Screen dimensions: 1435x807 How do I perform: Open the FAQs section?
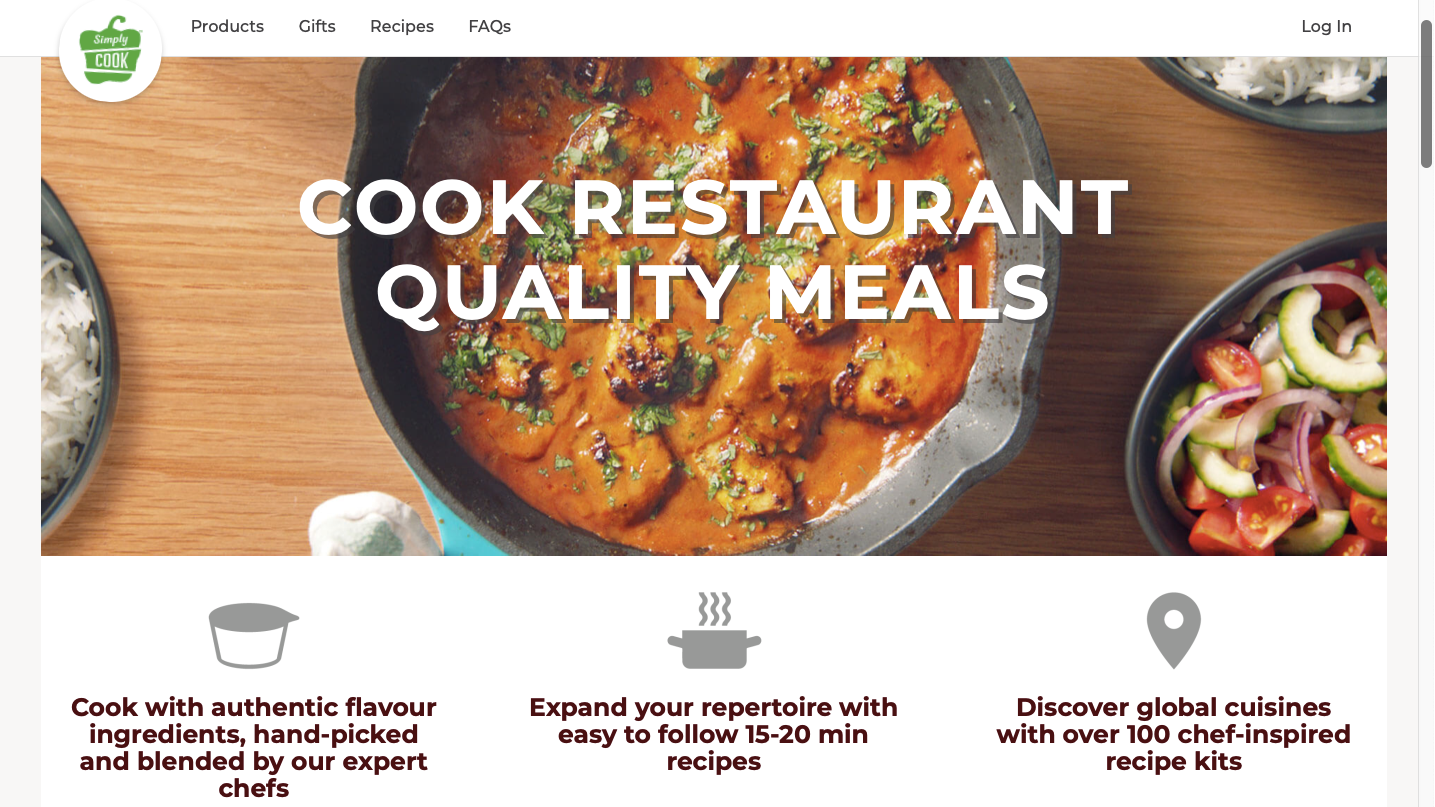[489, 27]
